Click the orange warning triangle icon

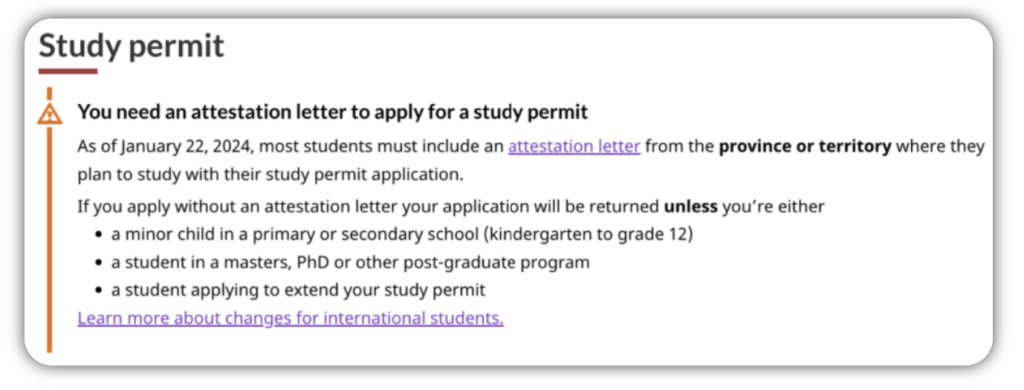coord(50,114)
